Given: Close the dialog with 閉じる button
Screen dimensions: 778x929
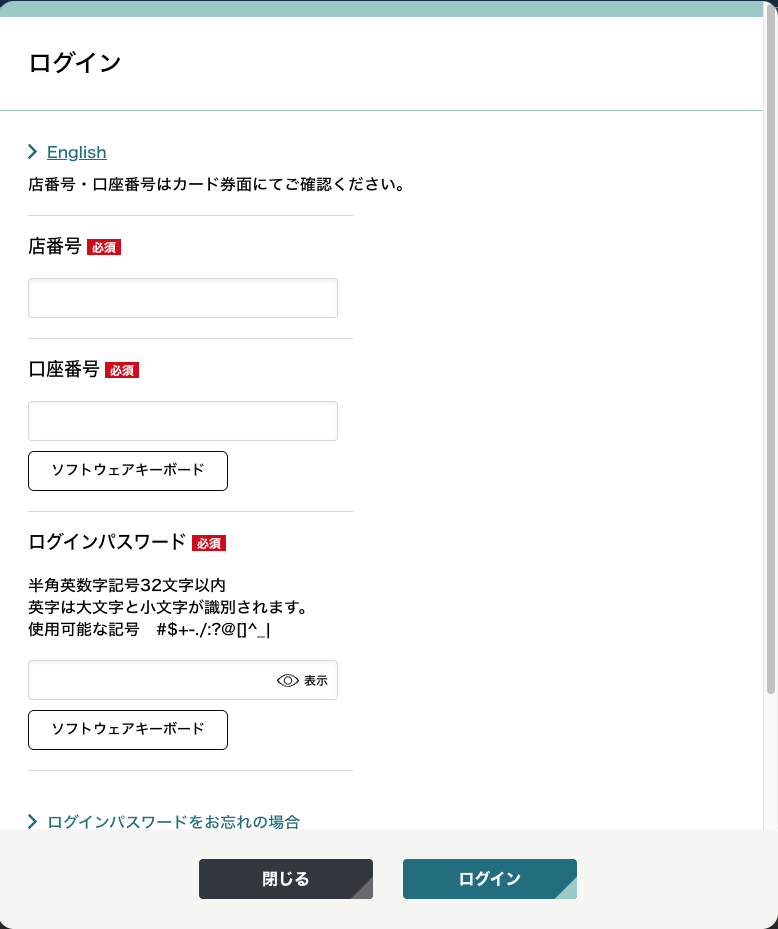Looking at the screenshot, I should pyautogui.click(x=286, y=879).
